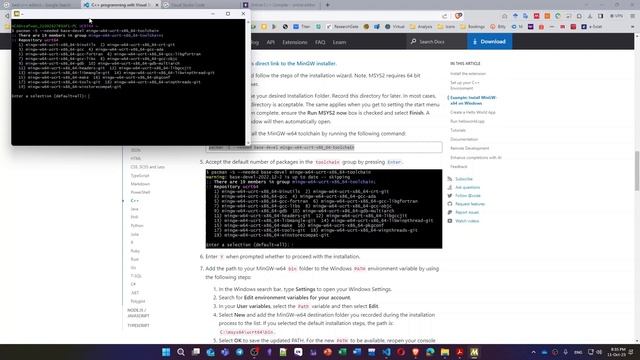640x360 pixels.
Task: Open Subscribe link in article sidebar
Action: [x=464, y=179]
